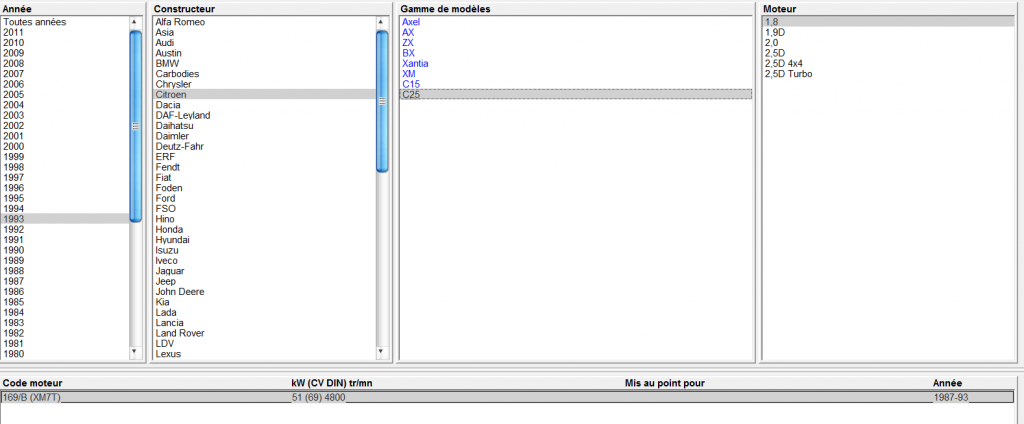Pick Hyundai from manufacturer list
The height and width of the screenshot is (424, 1024).
tap(172, 240)
